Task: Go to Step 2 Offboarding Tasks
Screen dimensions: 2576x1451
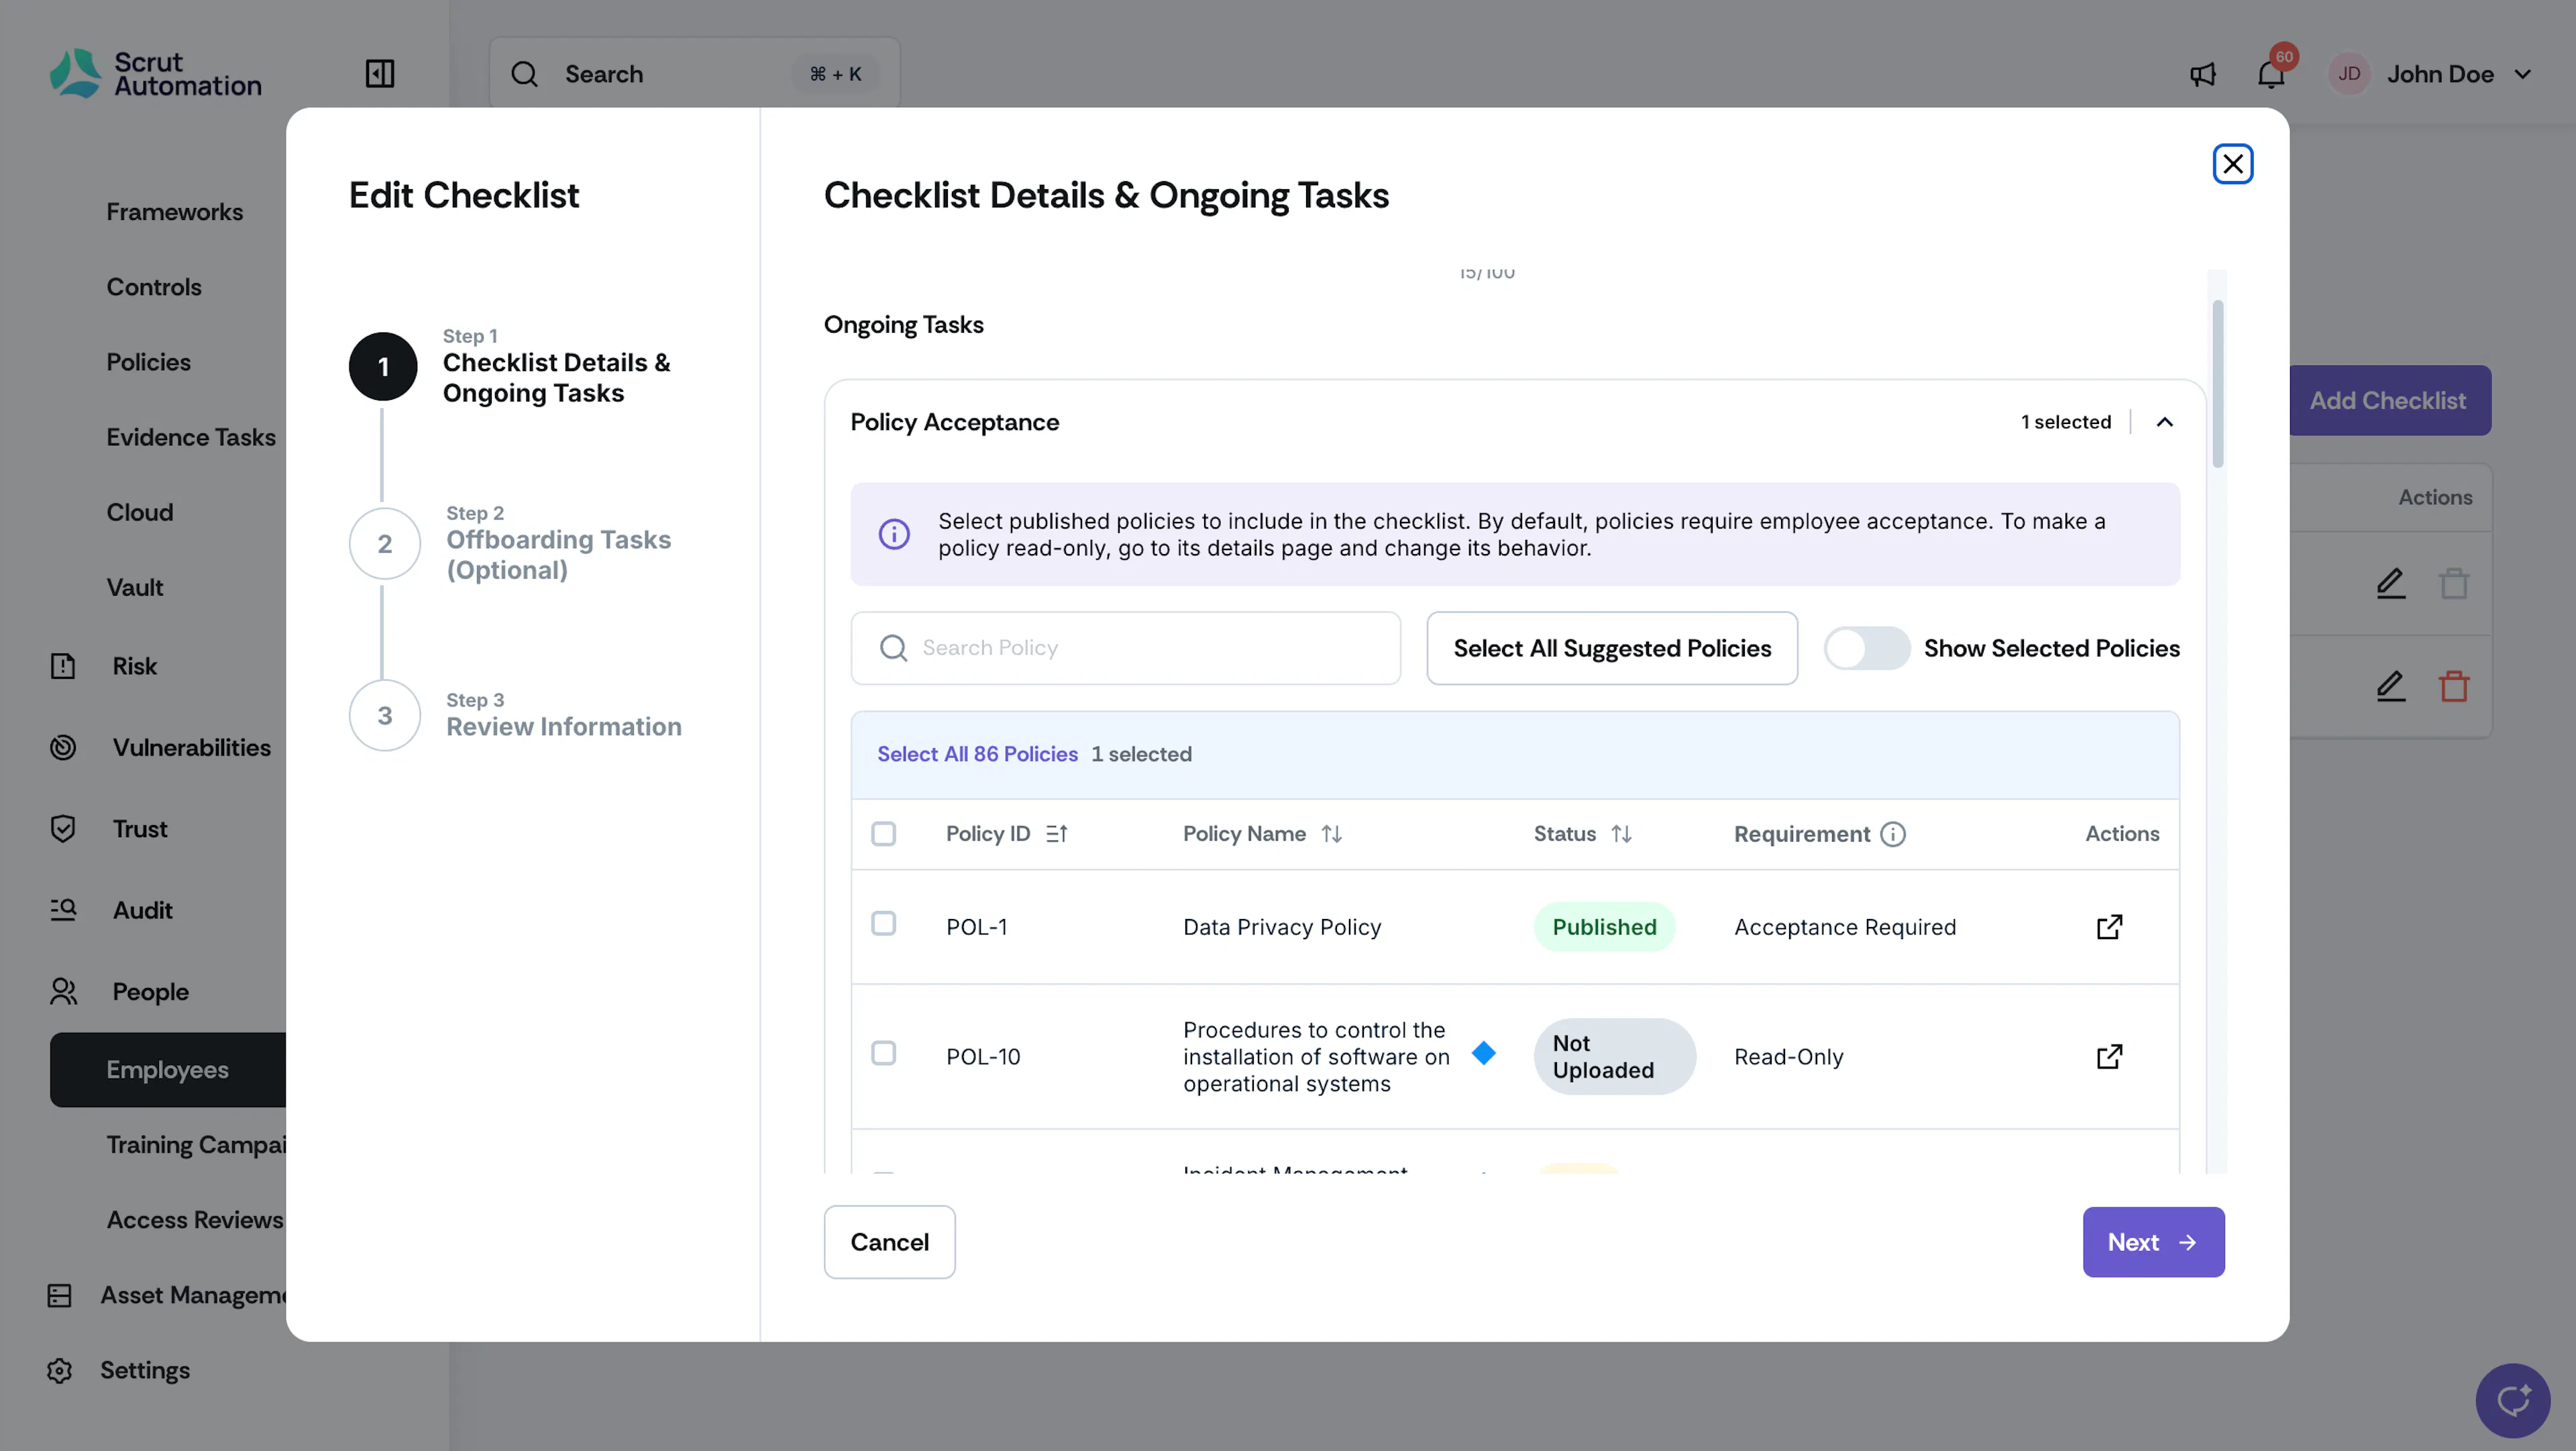Action: click(x=510, y=543)
